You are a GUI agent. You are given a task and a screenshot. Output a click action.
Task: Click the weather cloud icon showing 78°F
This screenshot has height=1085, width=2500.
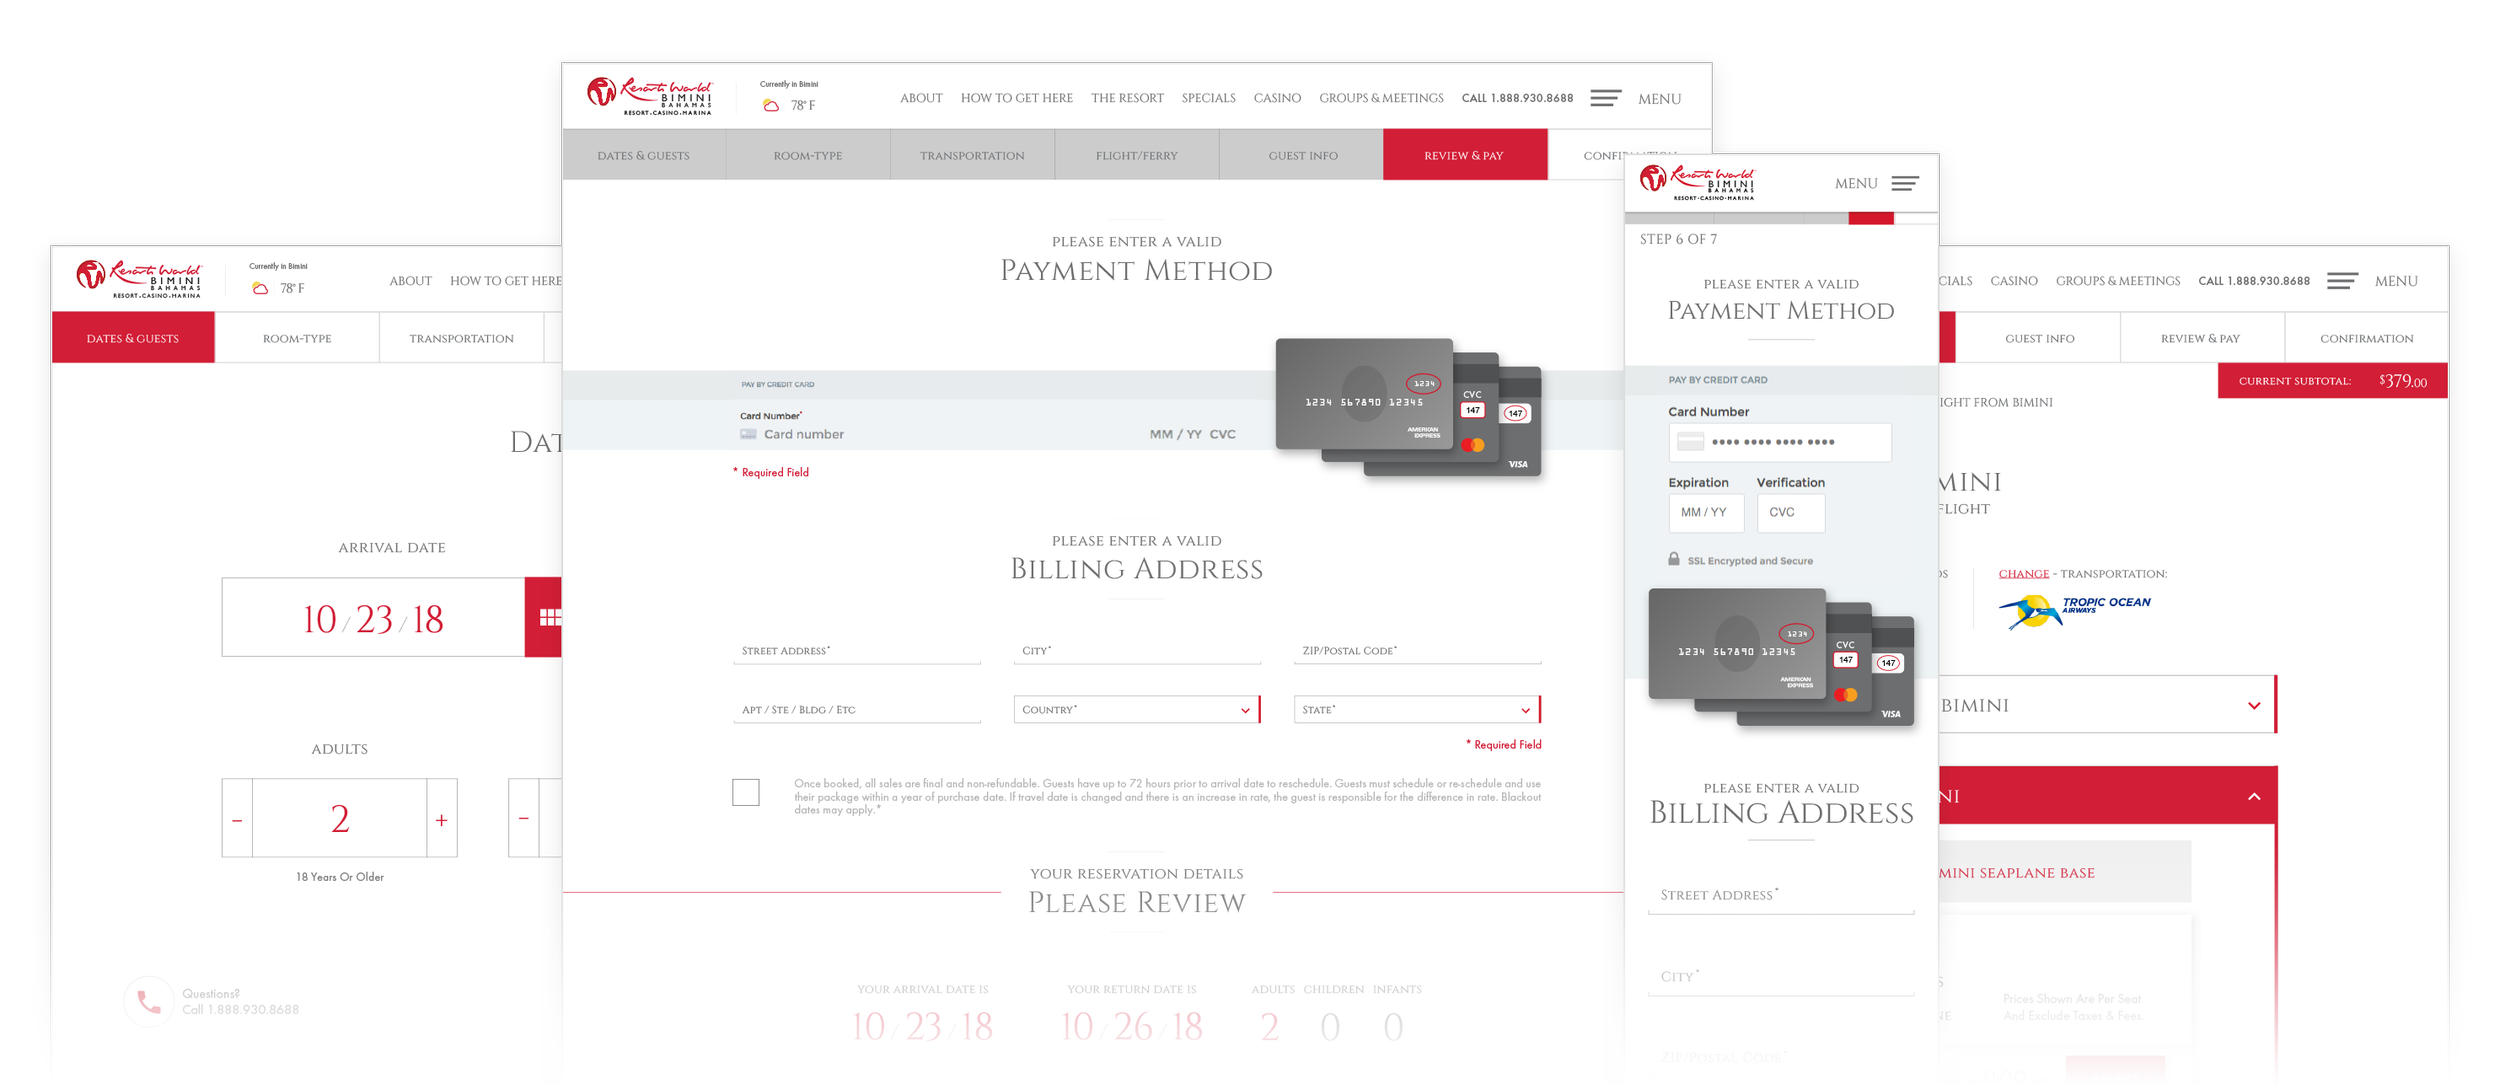(771, 105)
